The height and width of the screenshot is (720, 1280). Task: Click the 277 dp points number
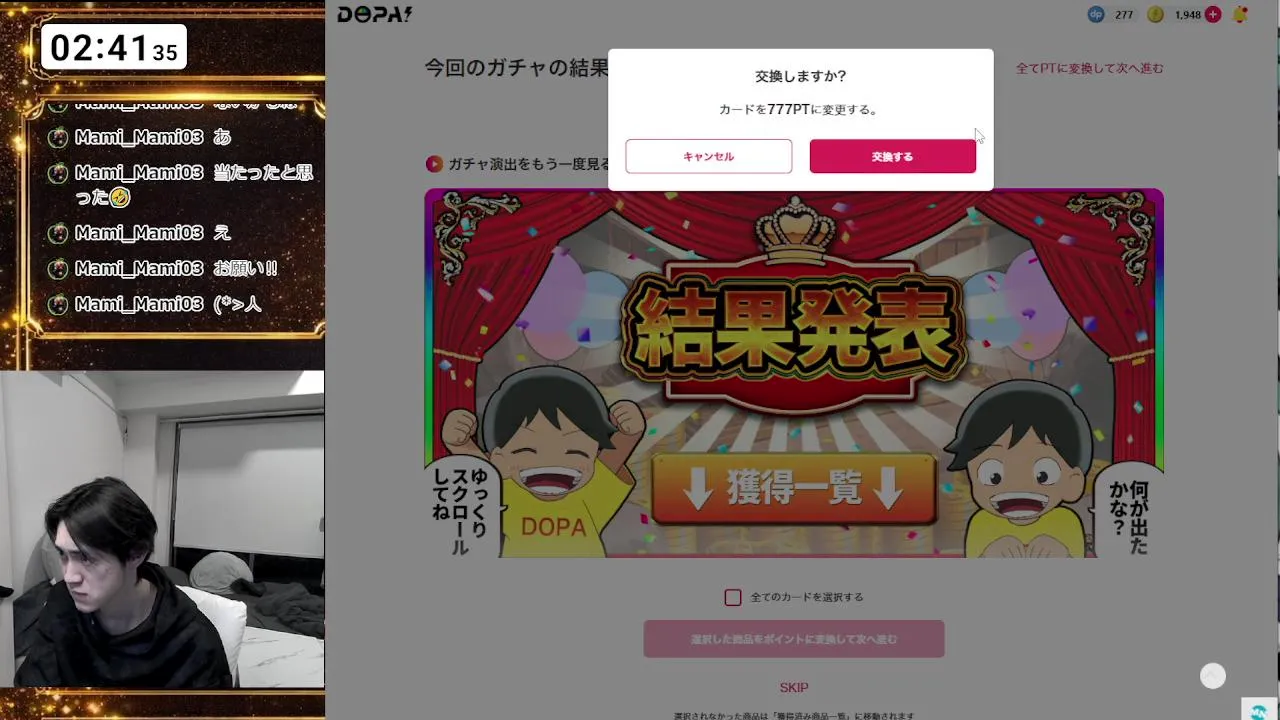tap(1124, 15)
